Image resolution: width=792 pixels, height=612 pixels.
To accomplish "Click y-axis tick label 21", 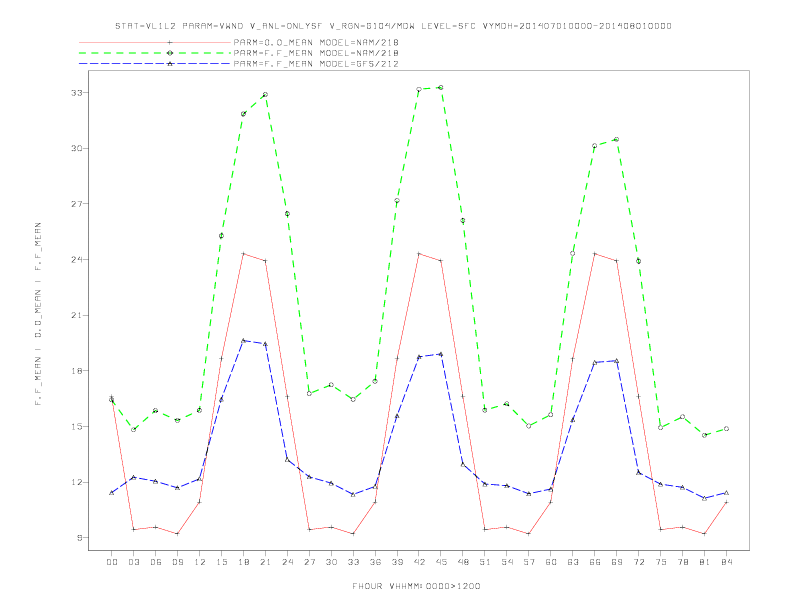I will 76,315.
